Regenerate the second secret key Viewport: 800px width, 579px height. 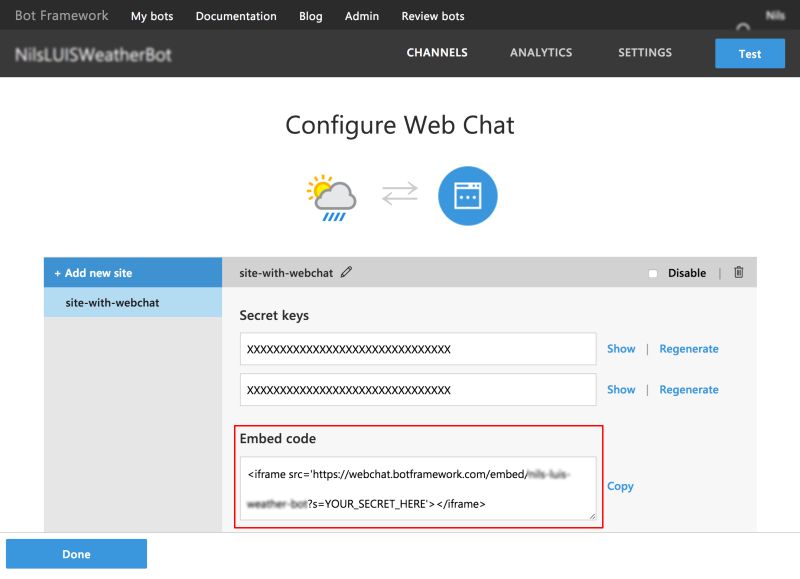[689, 389]
